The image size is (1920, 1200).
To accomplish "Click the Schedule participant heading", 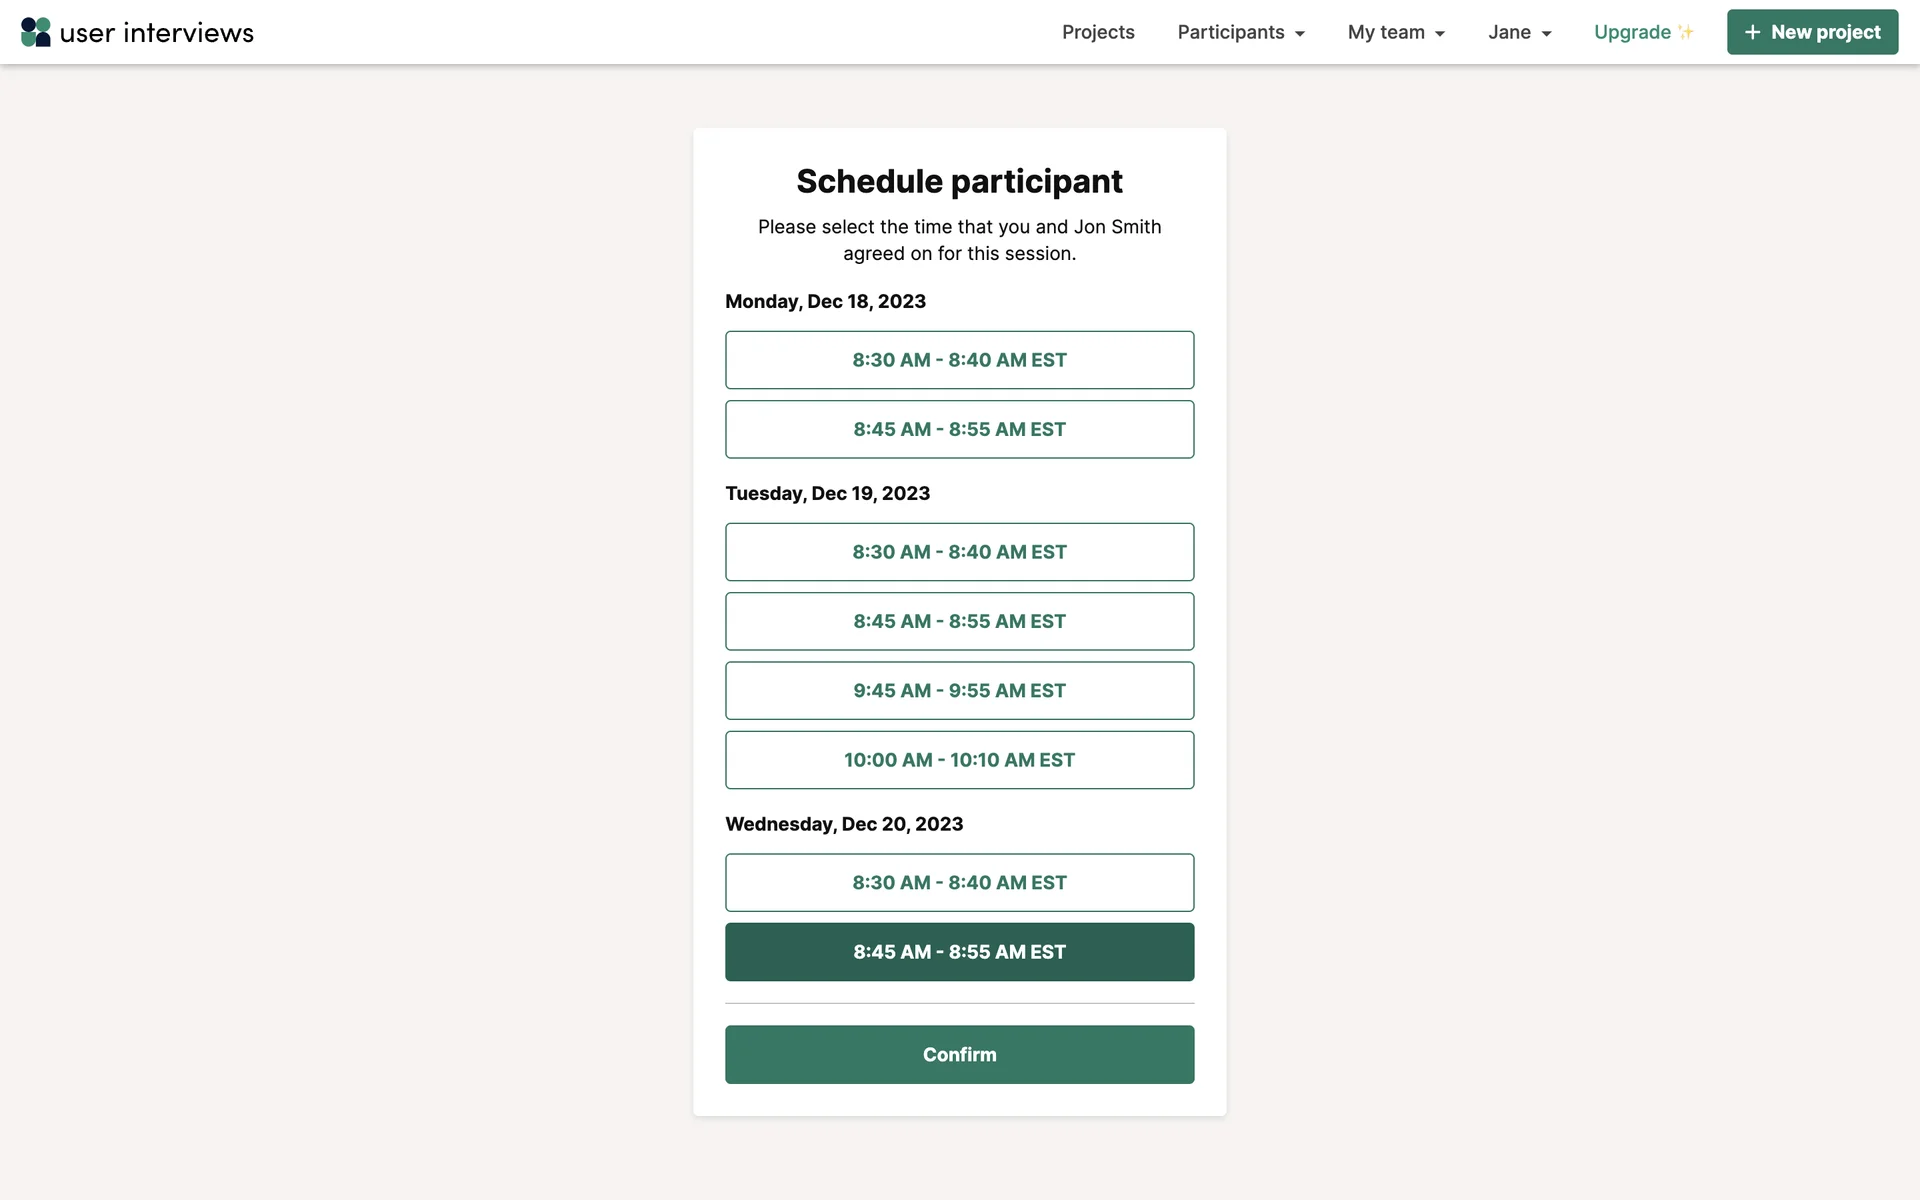I will click(x=959, y=181).
